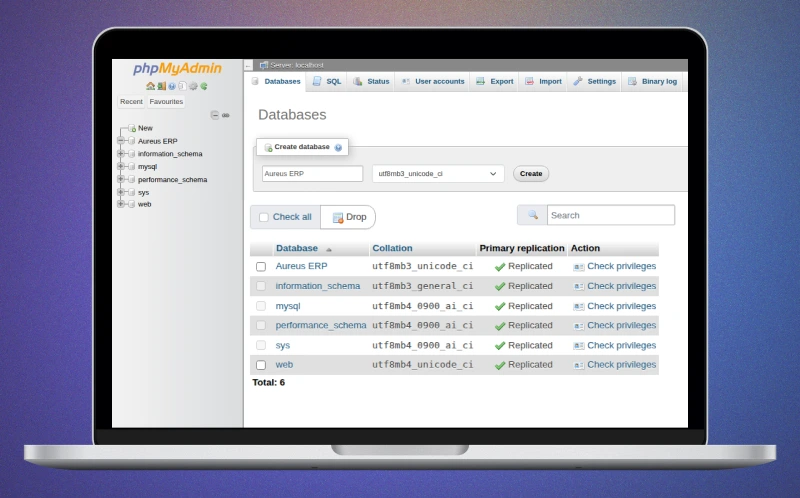Image resolution: width=800 pixels, height=498 pixels.
Task: Select mysql in the navigation tree
Action: pos(147,167)
